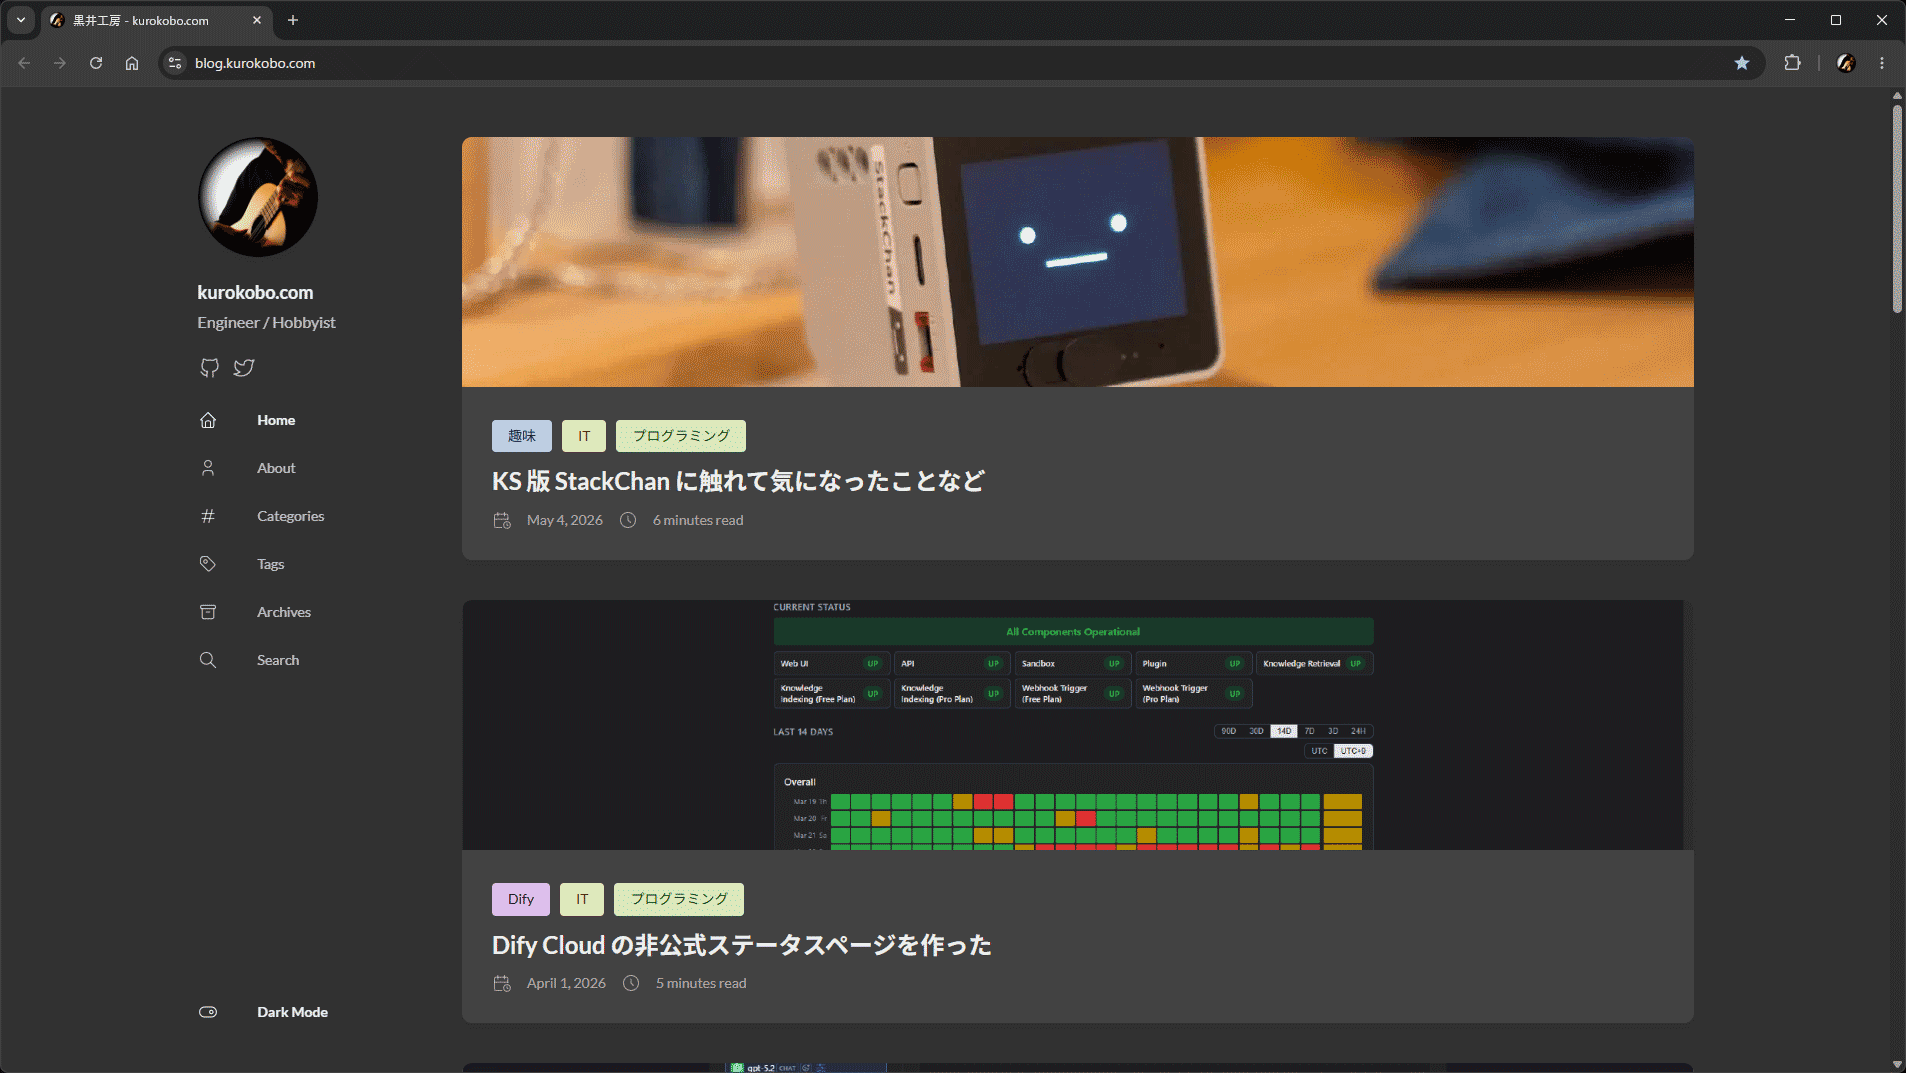Open the About menu link
1906x1073 pixels.
tap(276, 468)
